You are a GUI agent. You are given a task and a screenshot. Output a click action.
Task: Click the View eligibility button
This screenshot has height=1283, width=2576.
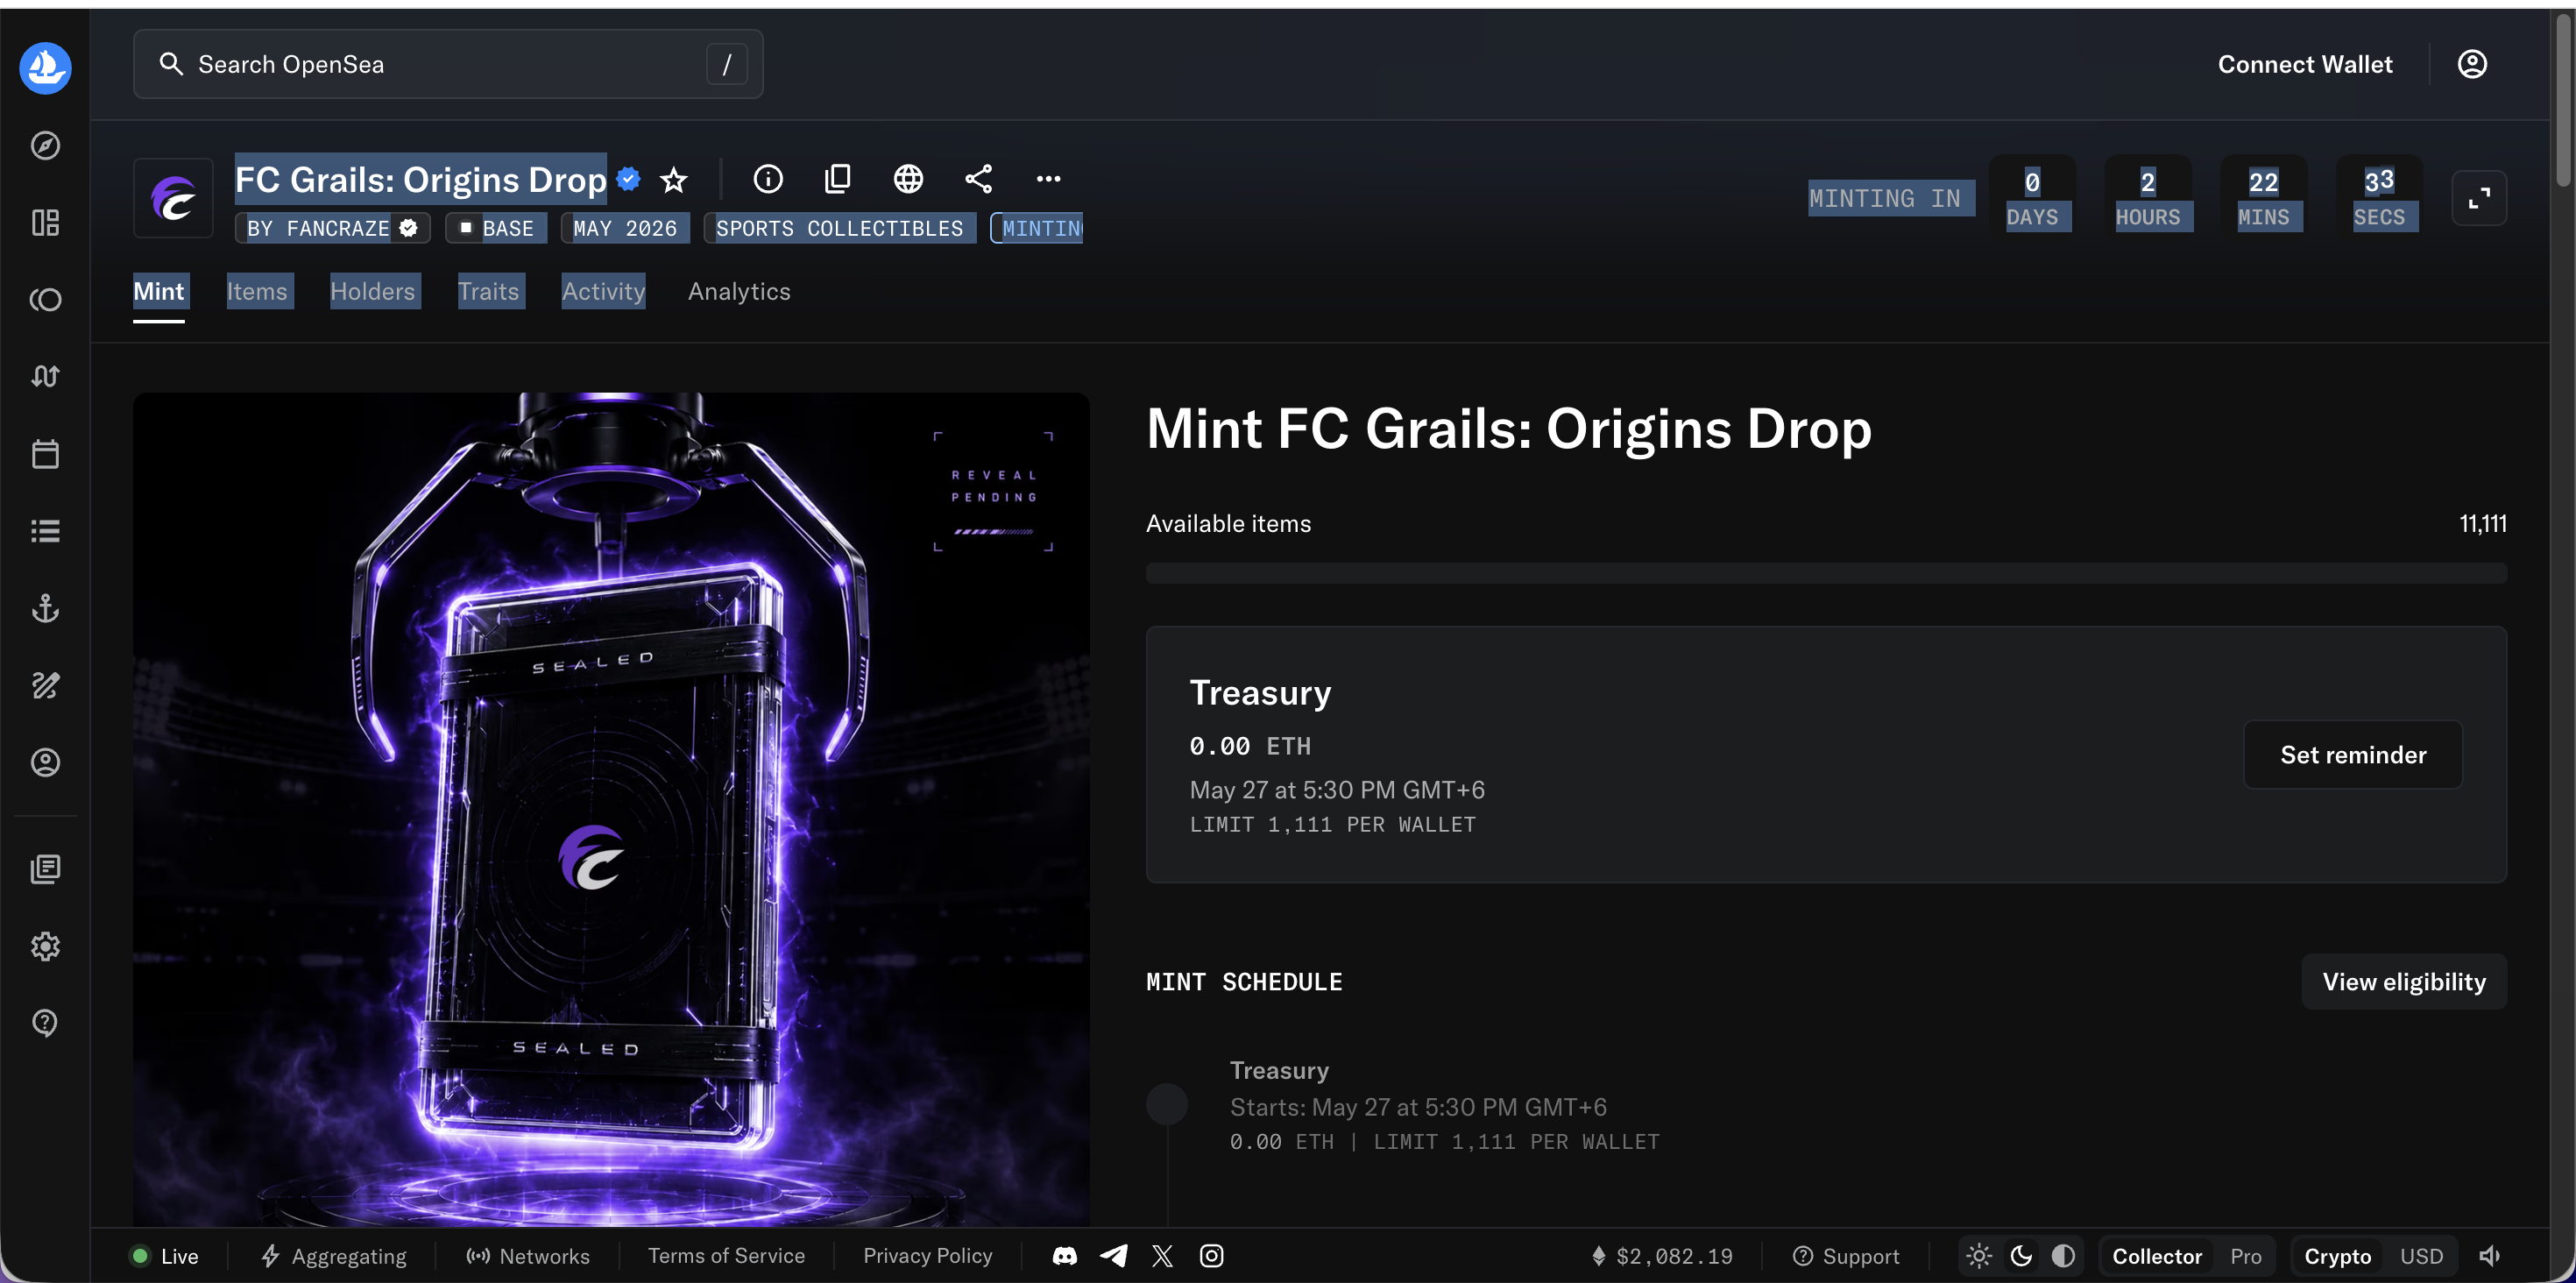point(2404,982)
